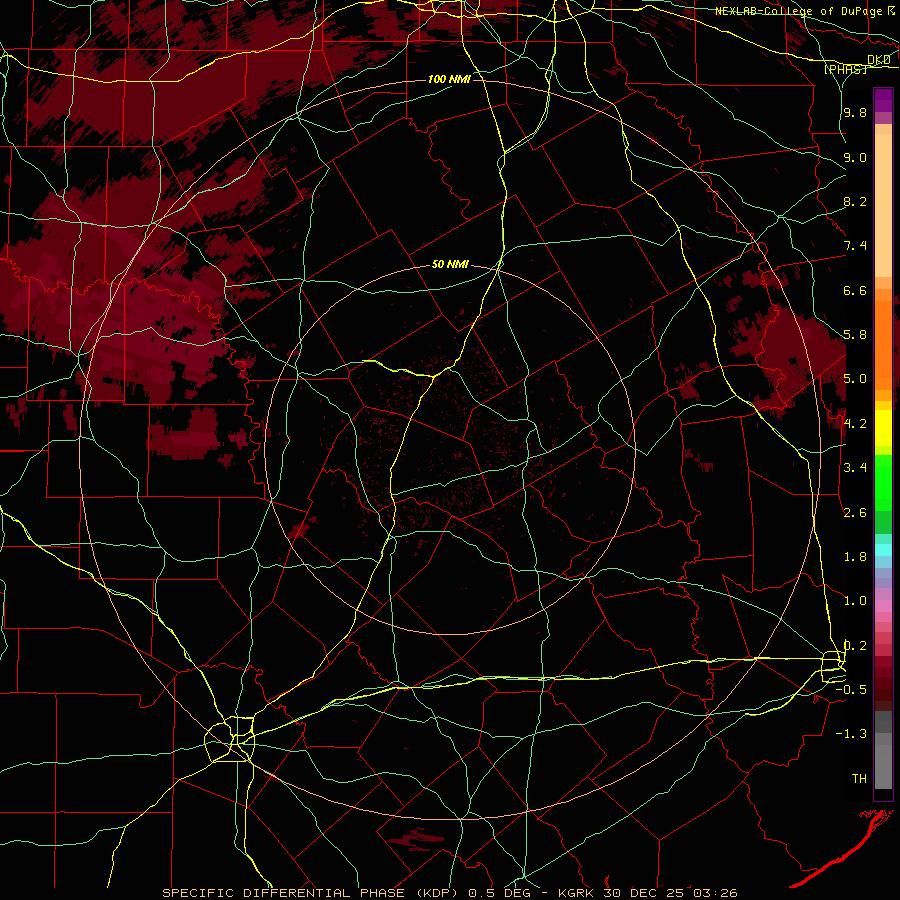This screenshot has width=900, height=900.
Task: Click the 100 NMI range ring label
Action: coord(449,79)
